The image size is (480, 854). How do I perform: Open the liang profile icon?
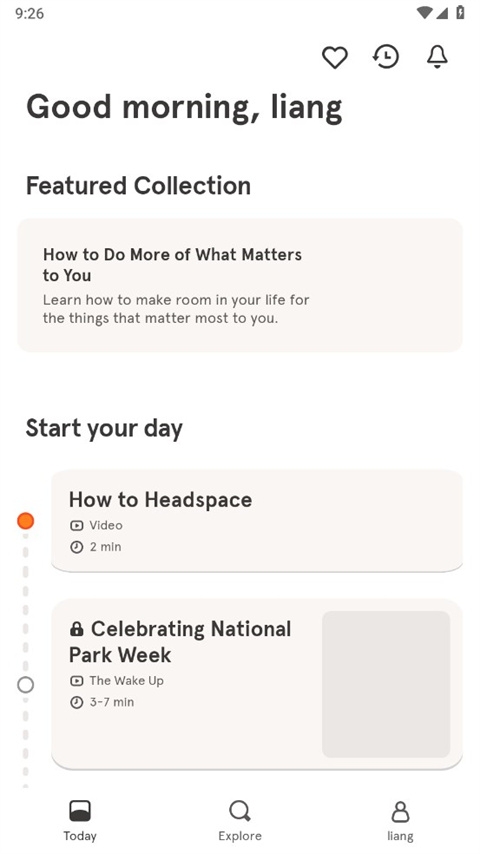pyautogui.click(x=400, y=811)
